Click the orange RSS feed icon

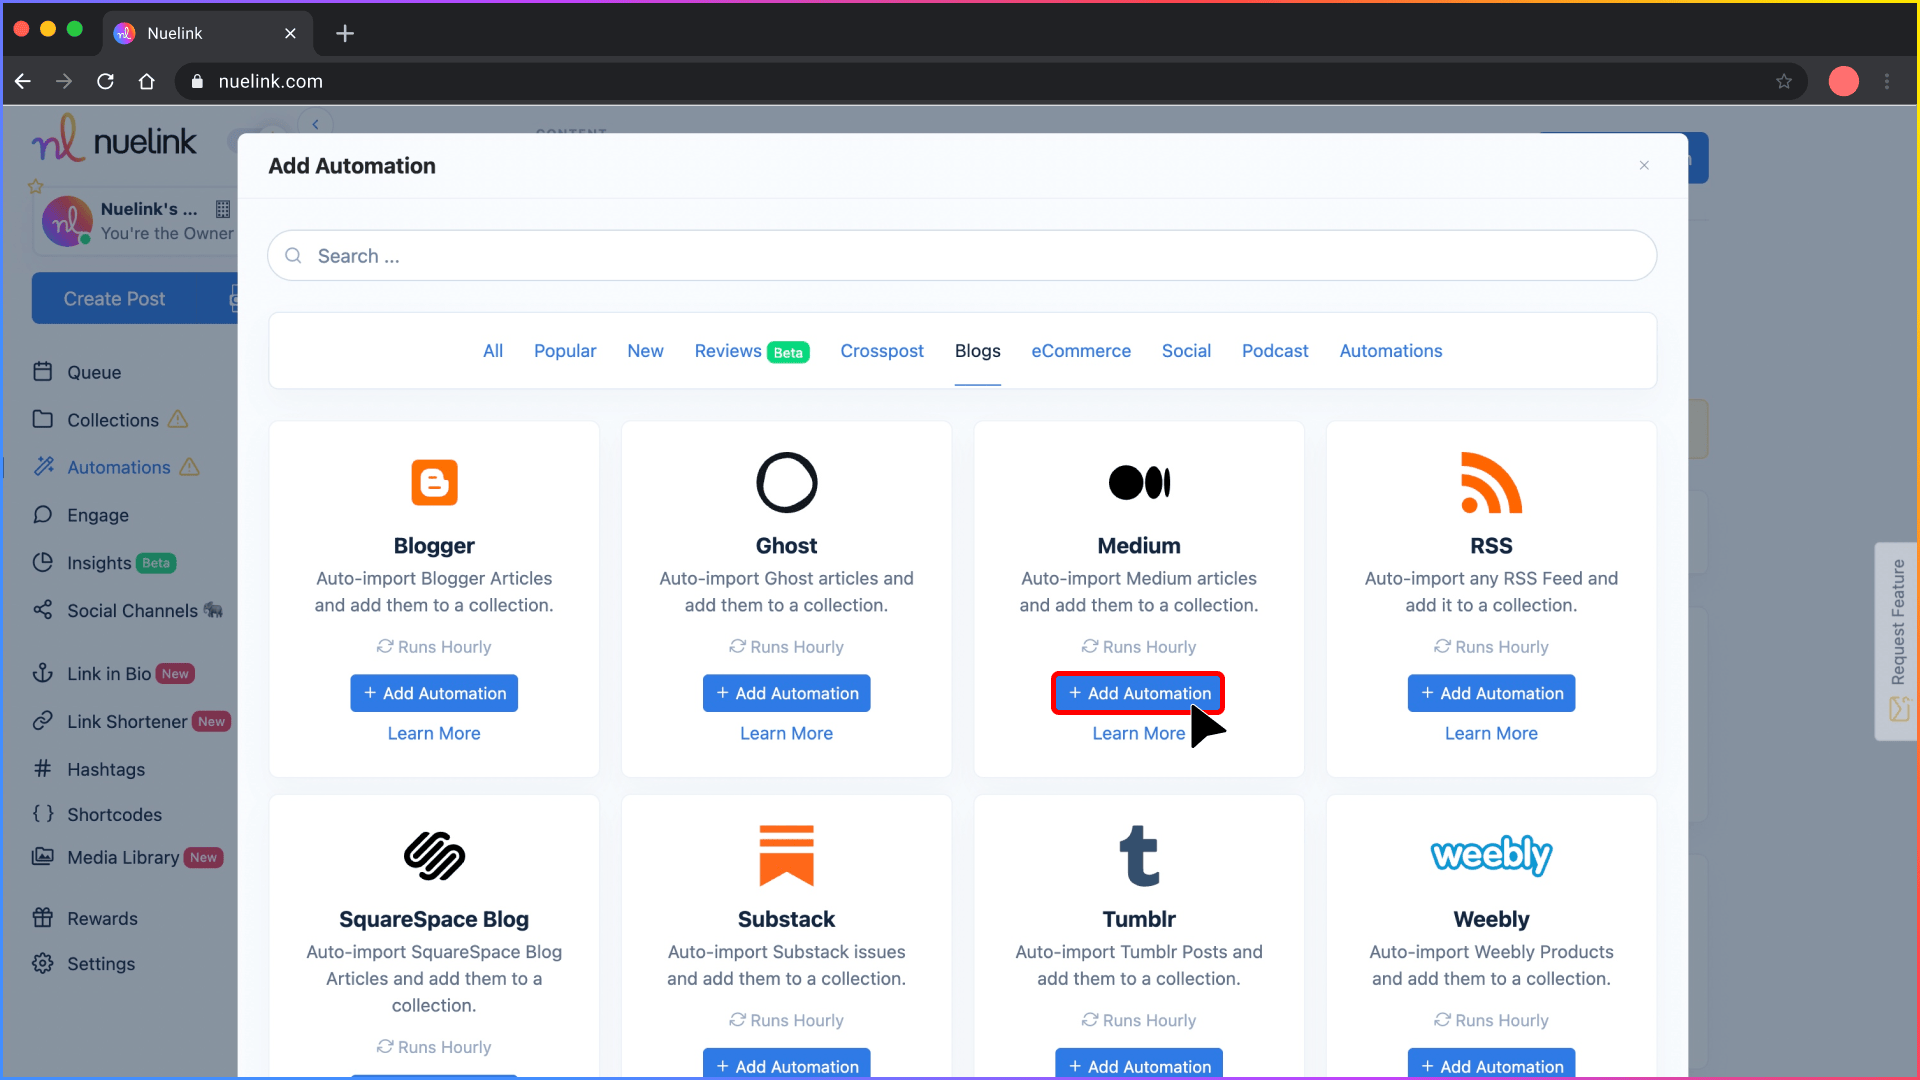pos(1491,483)
